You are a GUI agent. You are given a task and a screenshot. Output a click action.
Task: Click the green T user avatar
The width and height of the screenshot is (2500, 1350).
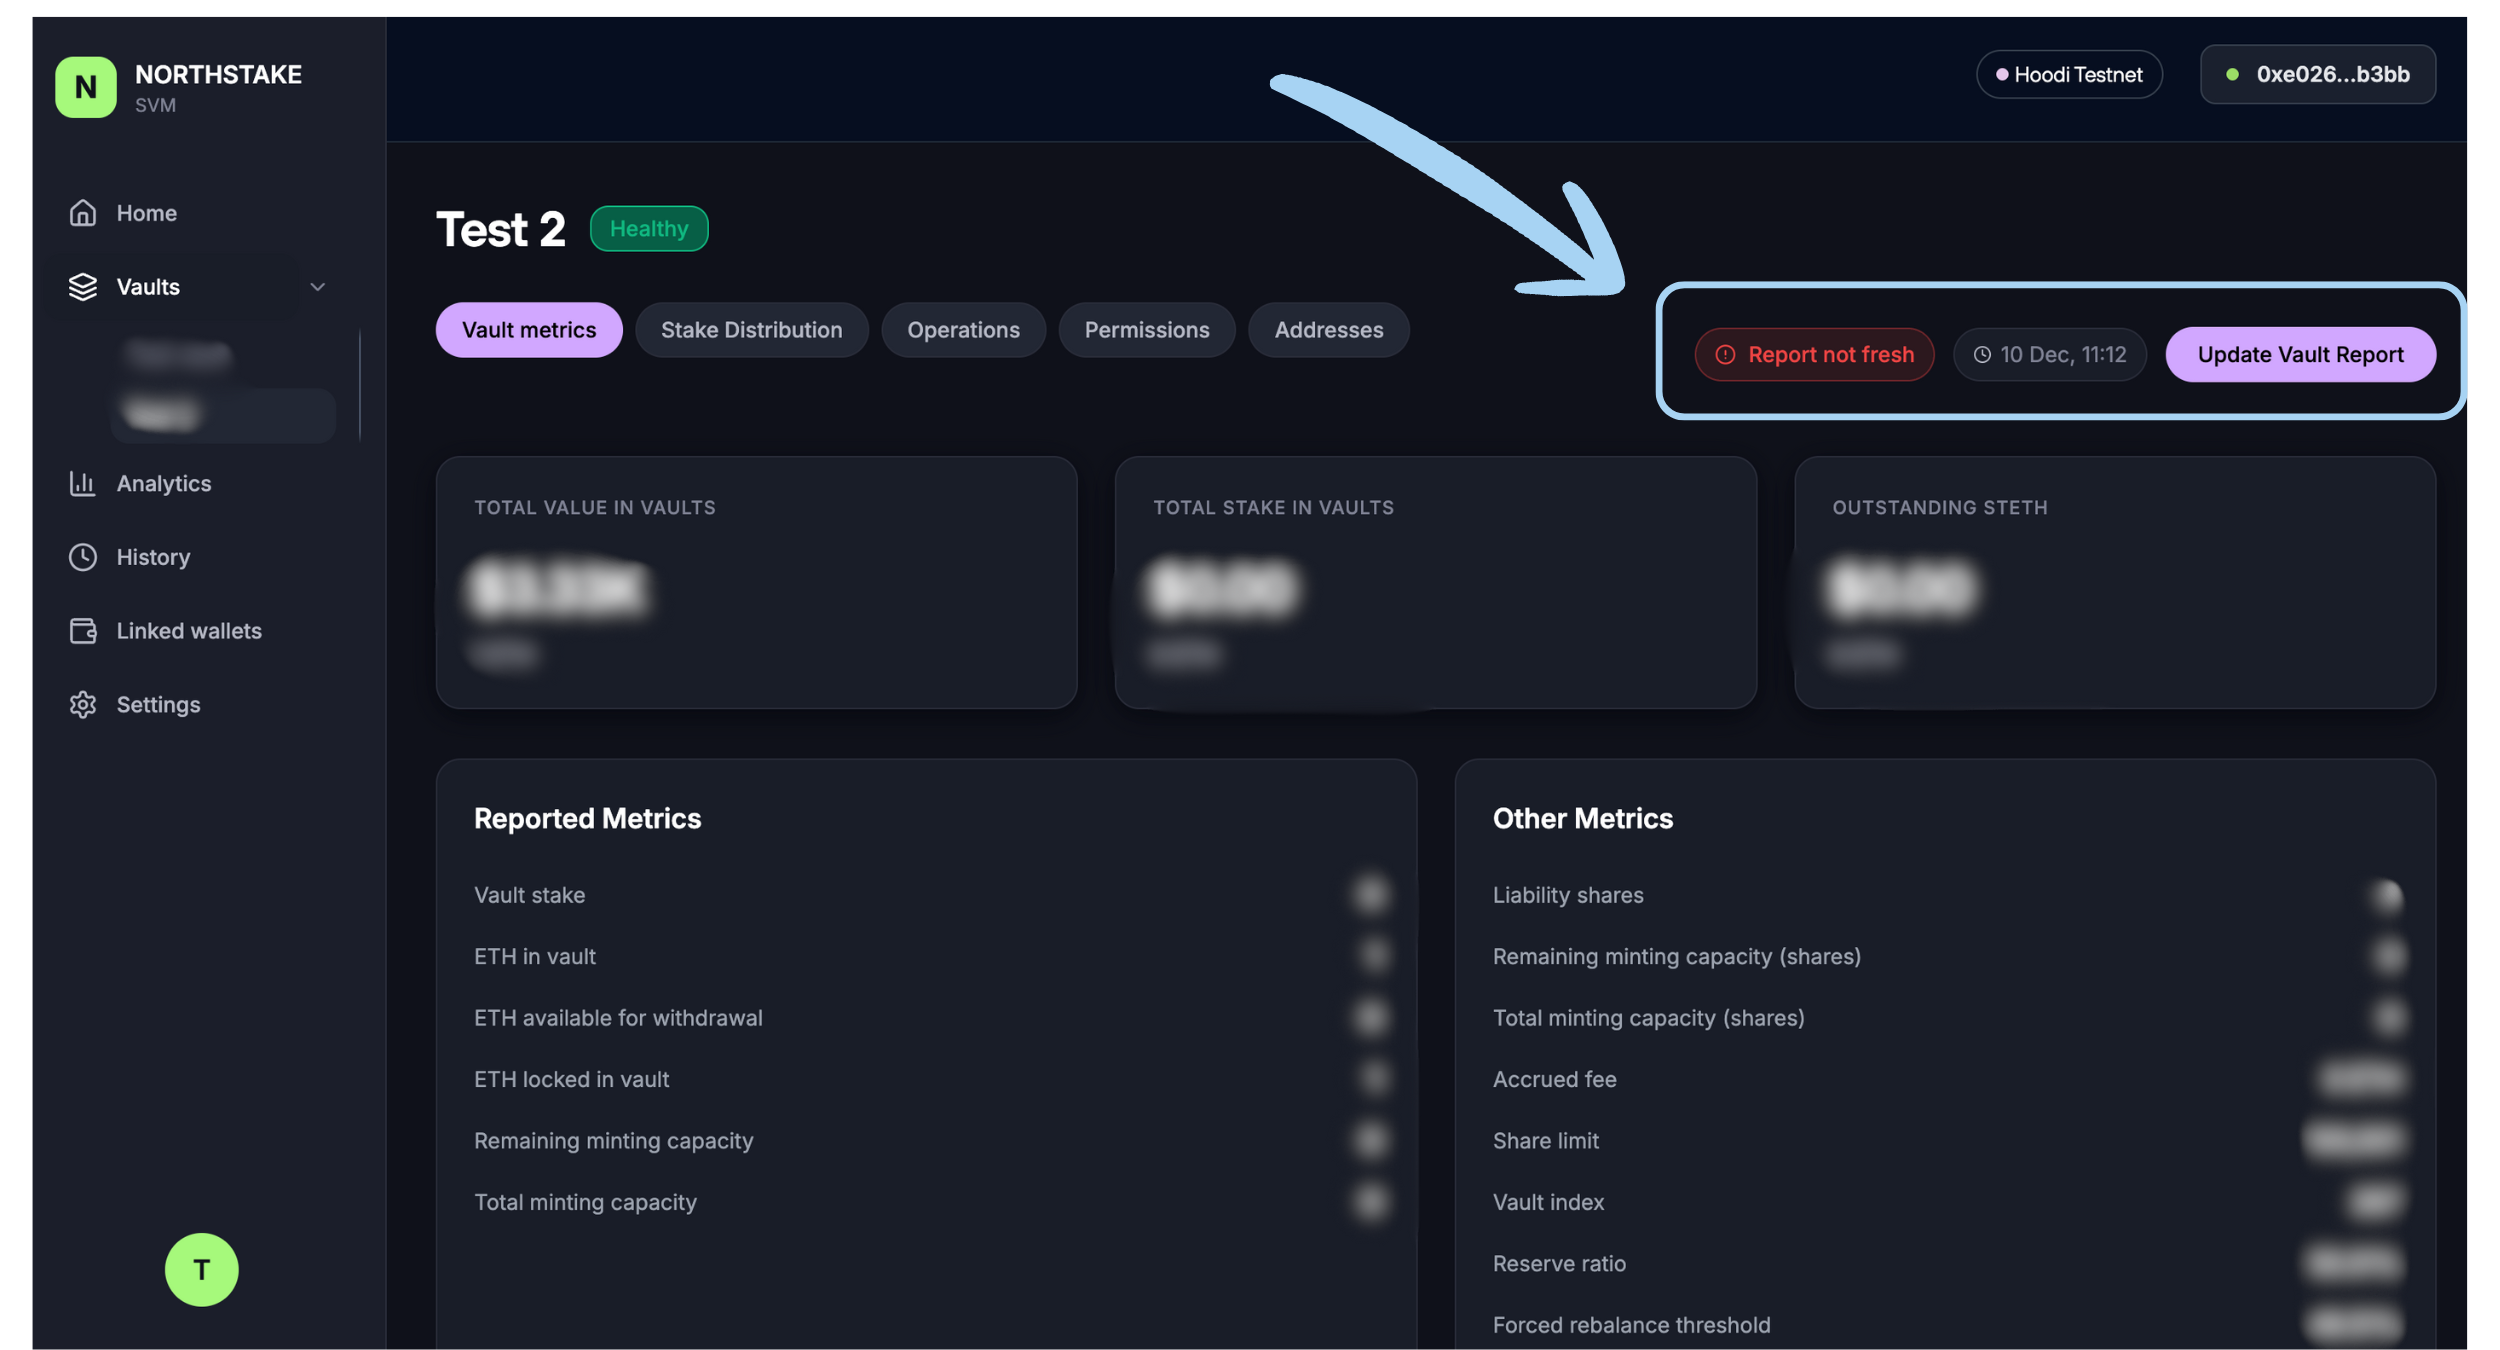click(202, 1270)
